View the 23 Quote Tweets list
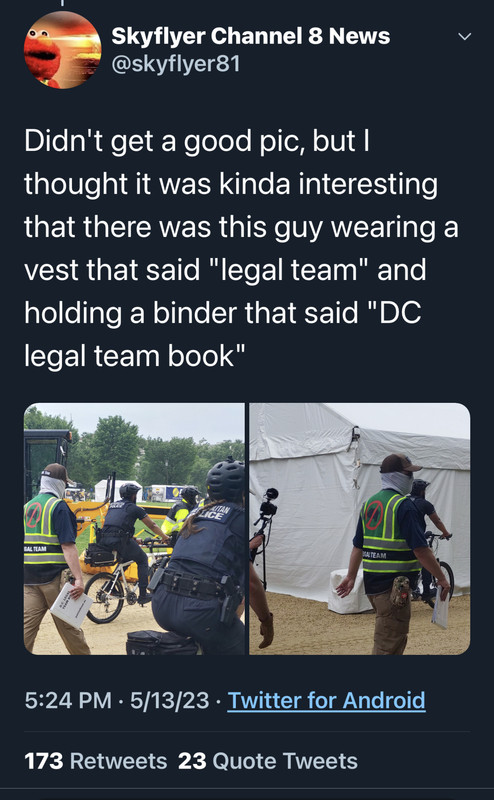The width and height of the screenshot is (494, 800). [268, 761]
